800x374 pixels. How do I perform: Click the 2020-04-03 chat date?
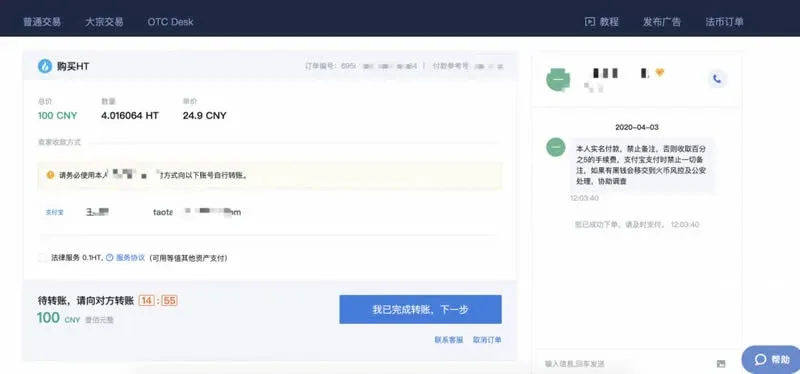pyautogui.click(x=636, y=127)
